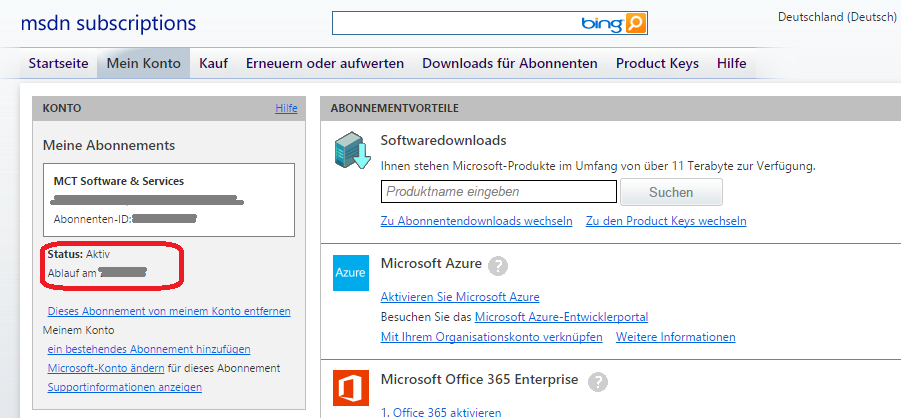Click the Microsoft Azure heading

(431, 264)
